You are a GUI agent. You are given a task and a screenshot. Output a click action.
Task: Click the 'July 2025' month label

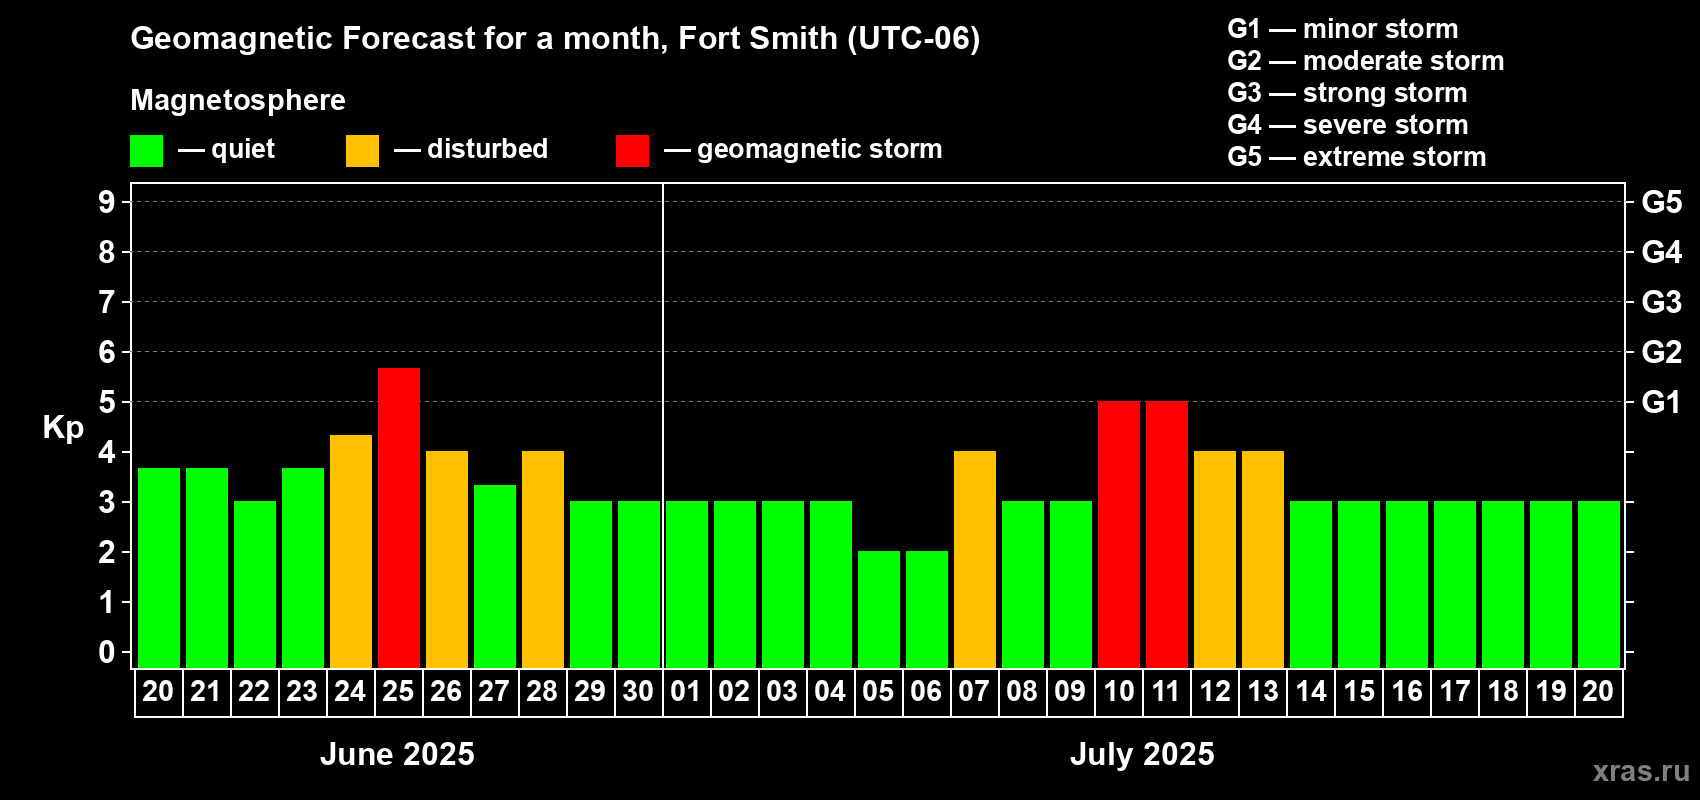tap(1142, 754)
